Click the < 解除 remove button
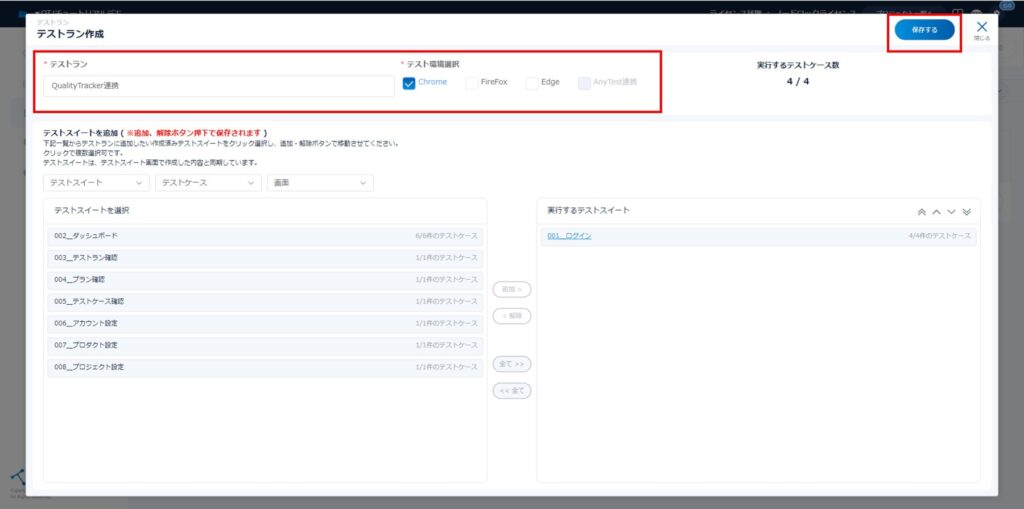Viewport: 1024px width, 509px height. [512, 316]
